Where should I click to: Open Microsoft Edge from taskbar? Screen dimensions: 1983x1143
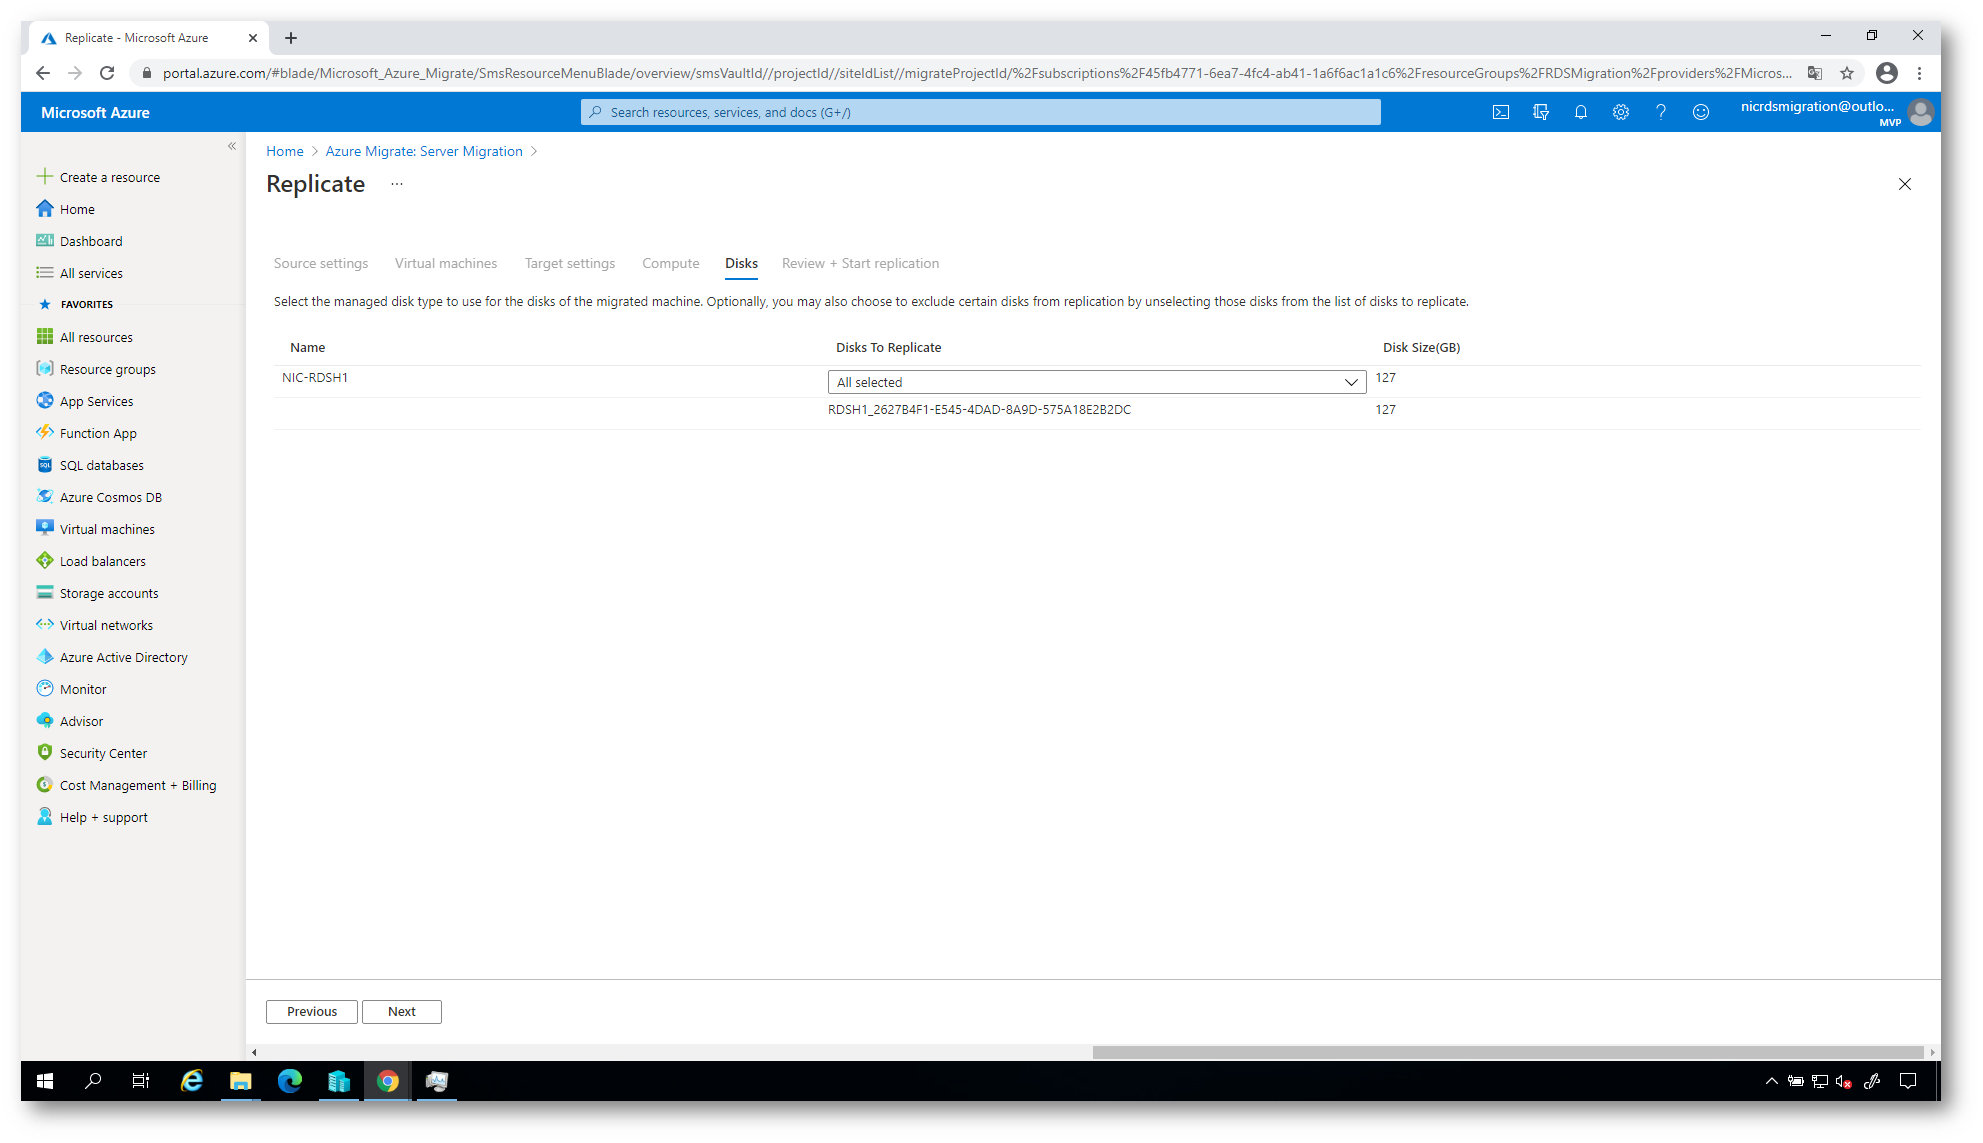click(290, 1081)
